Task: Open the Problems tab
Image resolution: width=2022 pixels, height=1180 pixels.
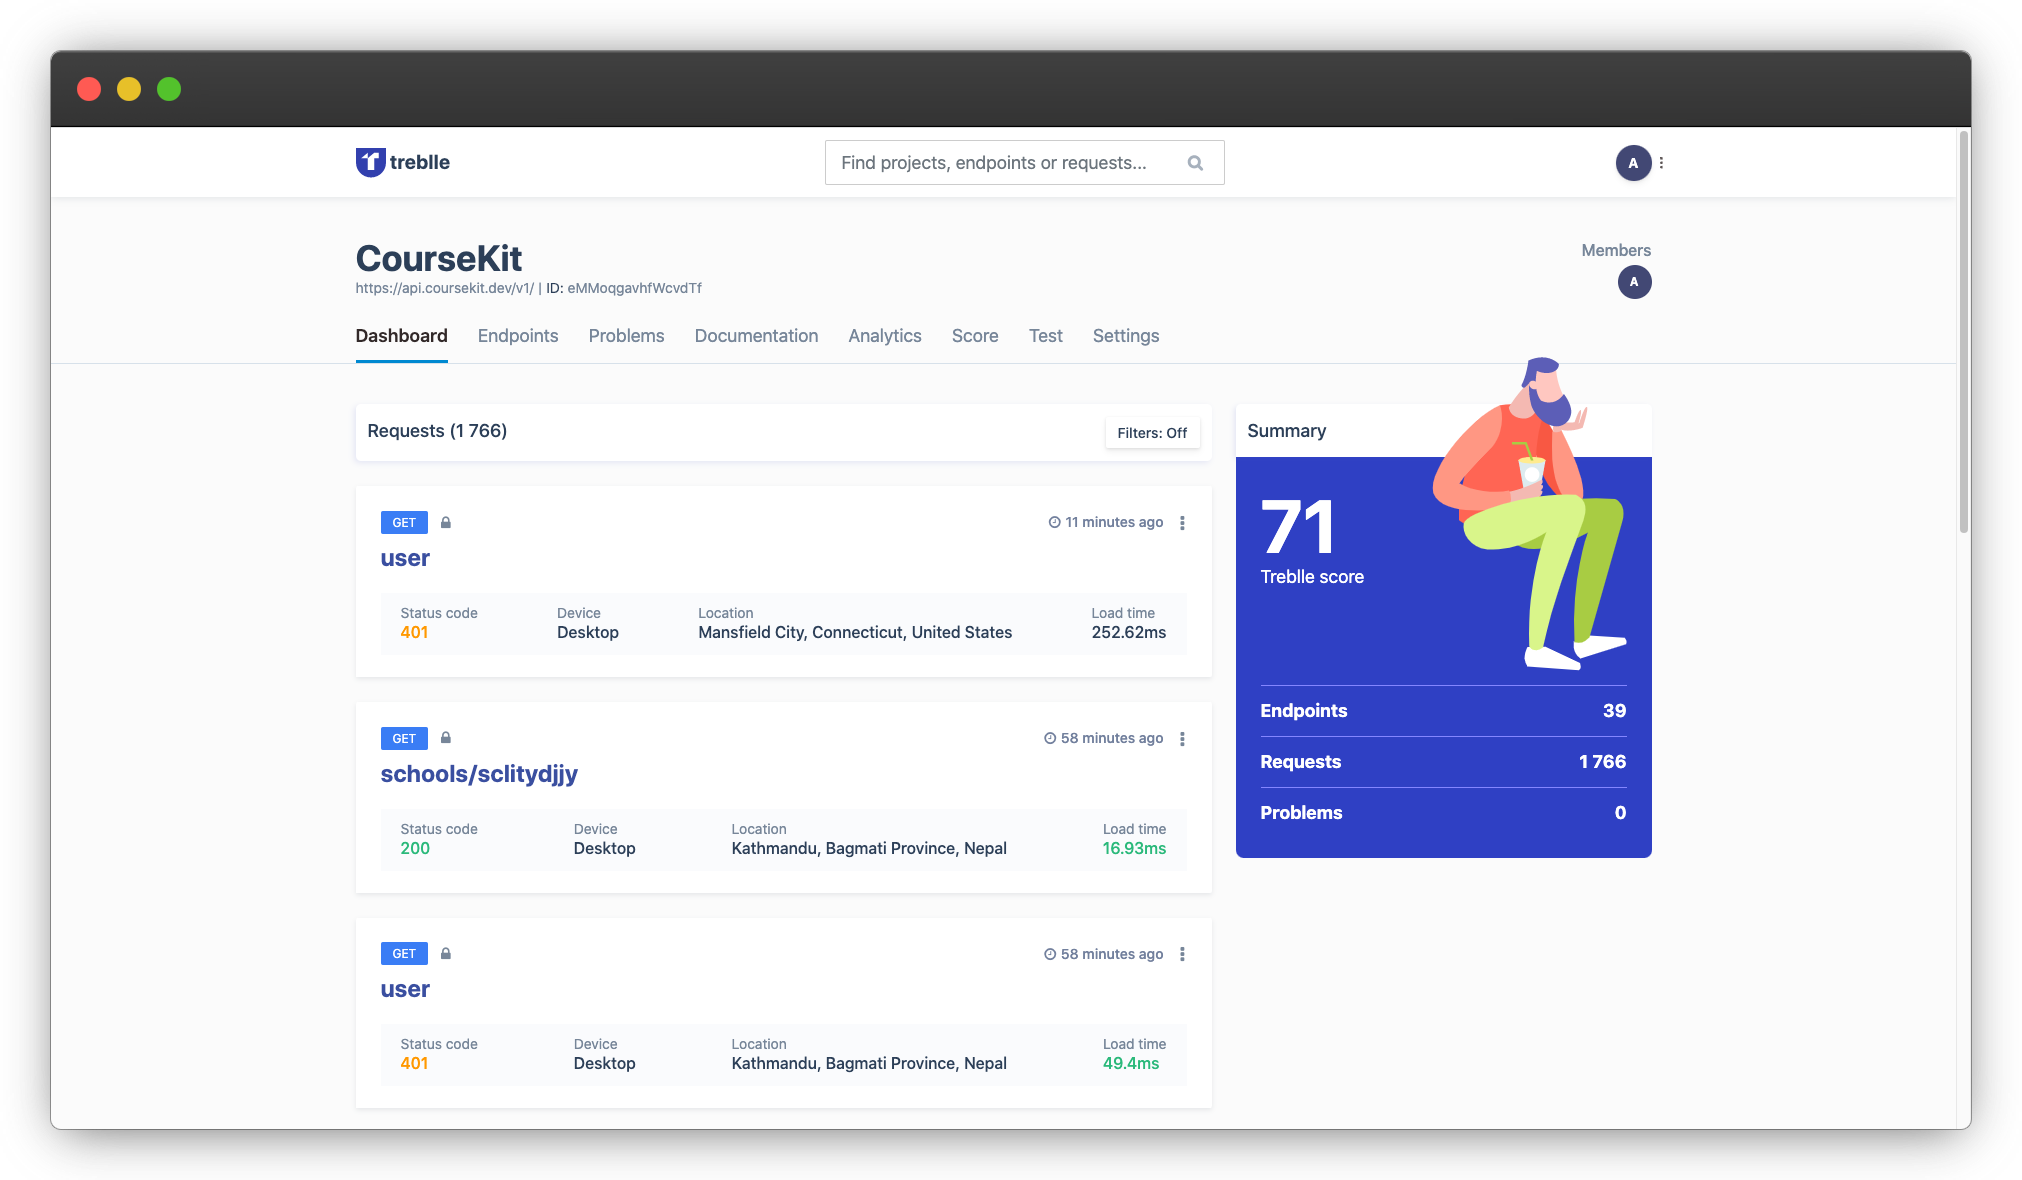Action: pyautogui.click(x=626, y=336)
